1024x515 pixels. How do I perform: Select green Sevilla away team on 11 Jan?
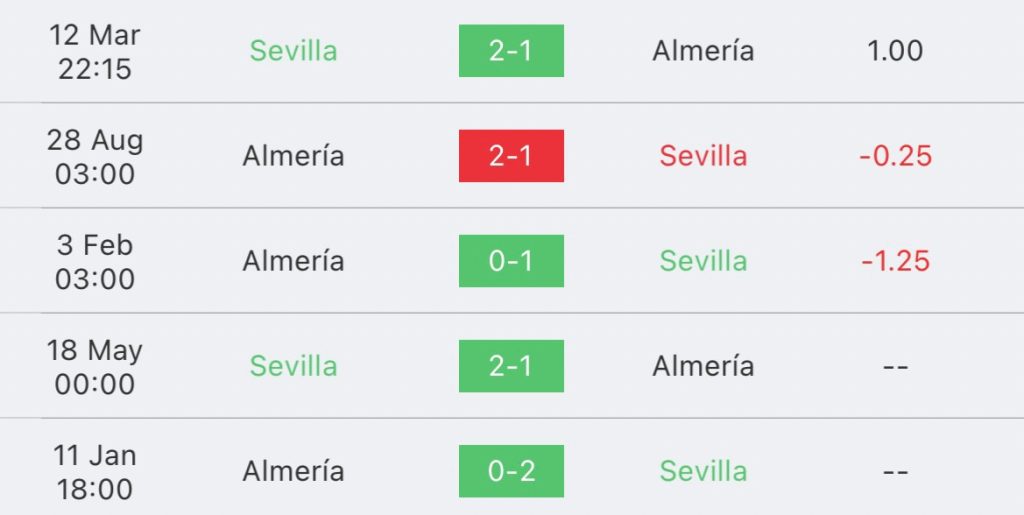click(x=703, y=471)
